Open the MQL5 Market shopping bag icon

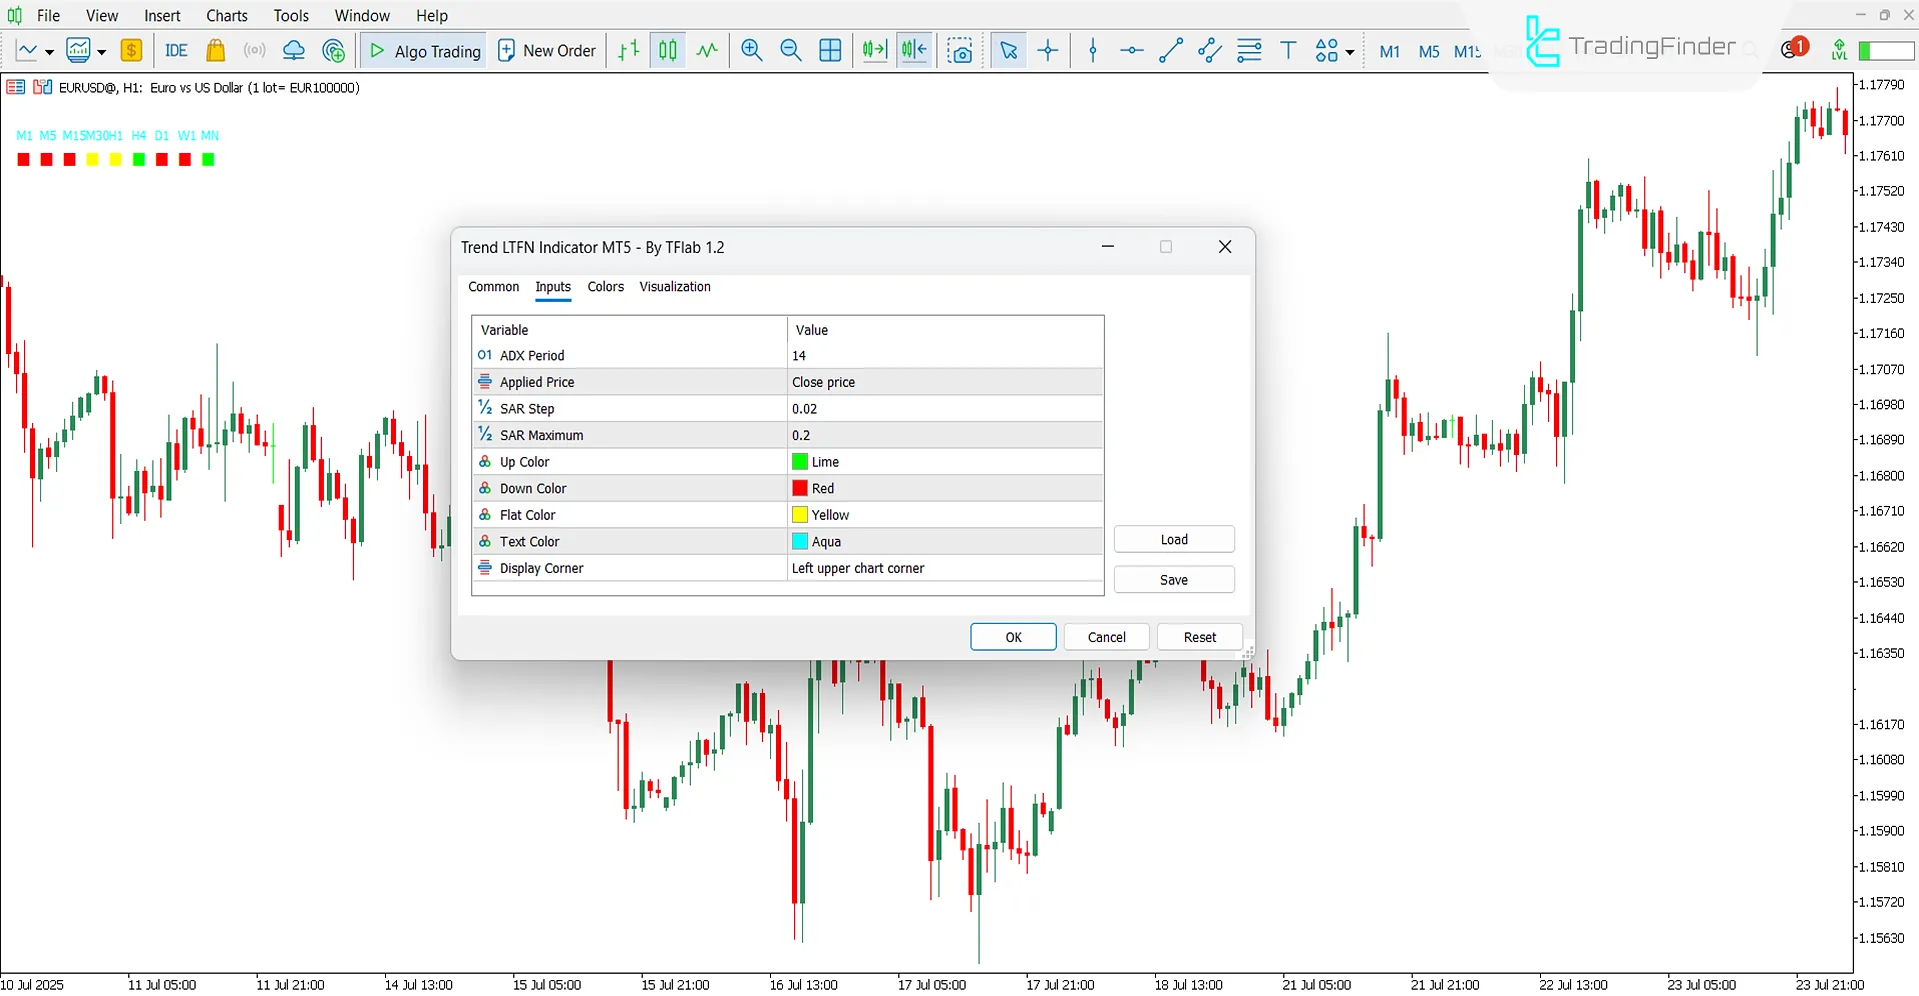[215, 50]
